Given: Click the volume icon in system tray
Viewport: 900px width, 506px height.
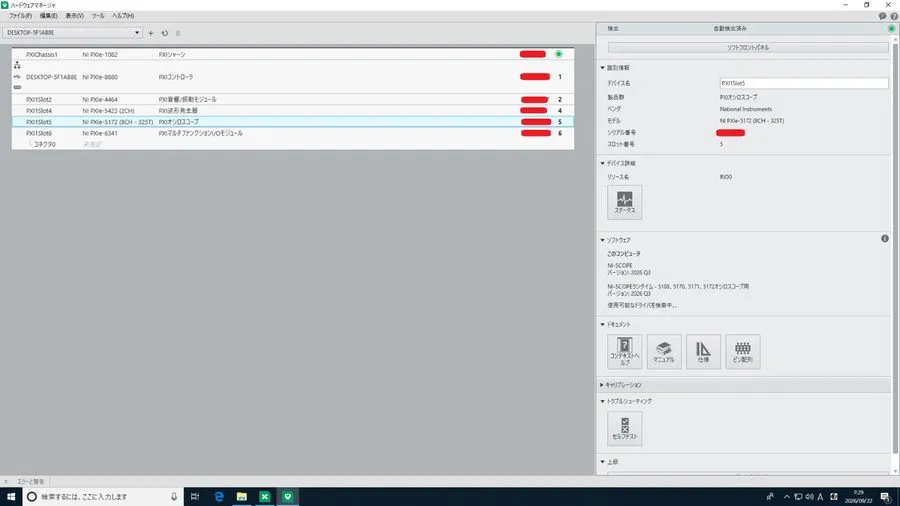Looking at the screenshot, I should [x=809, y=497].
